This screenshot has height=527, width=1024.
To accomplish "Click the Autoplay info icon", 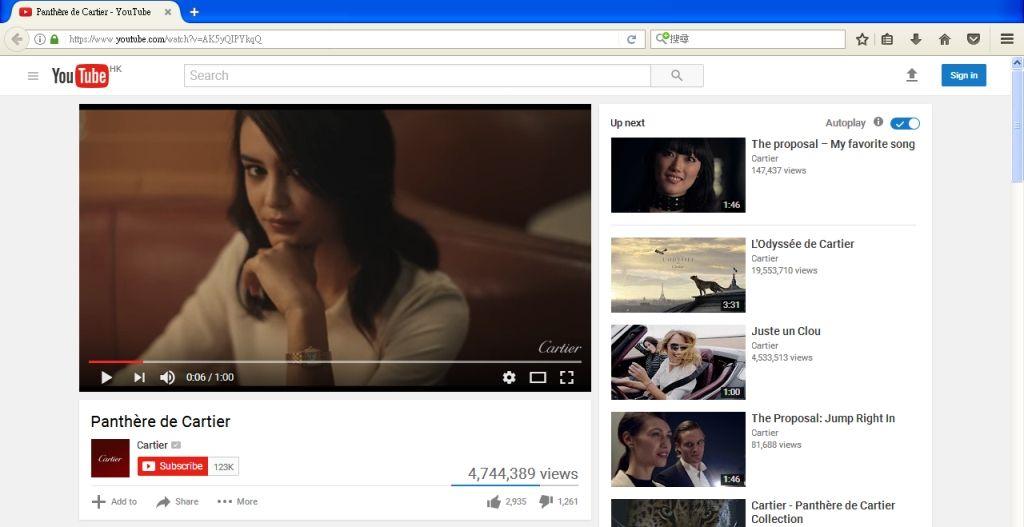I will (878, 122).
